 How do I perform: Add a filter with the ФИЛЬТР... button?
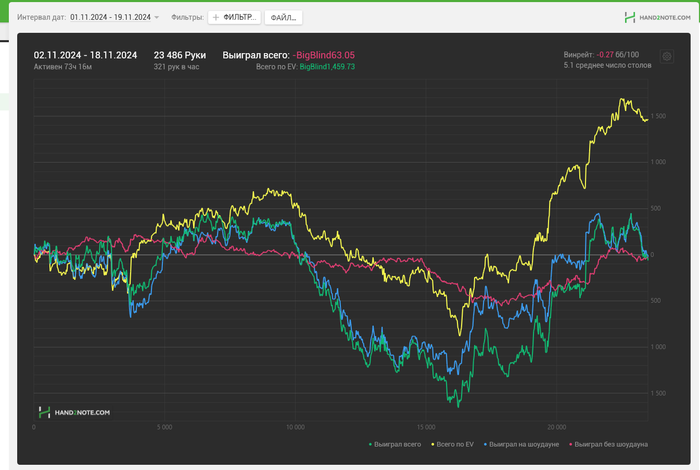coord(234,17)
